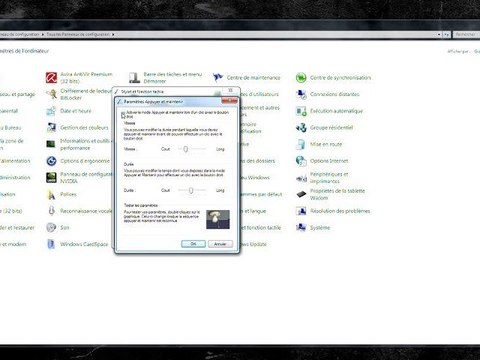The width and height of the screenshot is (480, 360).
Task: Focus the Rechercher search field
Action: tap(467, 34)
